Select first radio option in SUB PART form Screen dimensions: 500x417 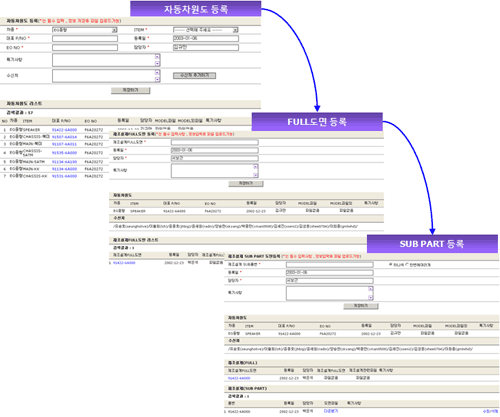point(391,264)
